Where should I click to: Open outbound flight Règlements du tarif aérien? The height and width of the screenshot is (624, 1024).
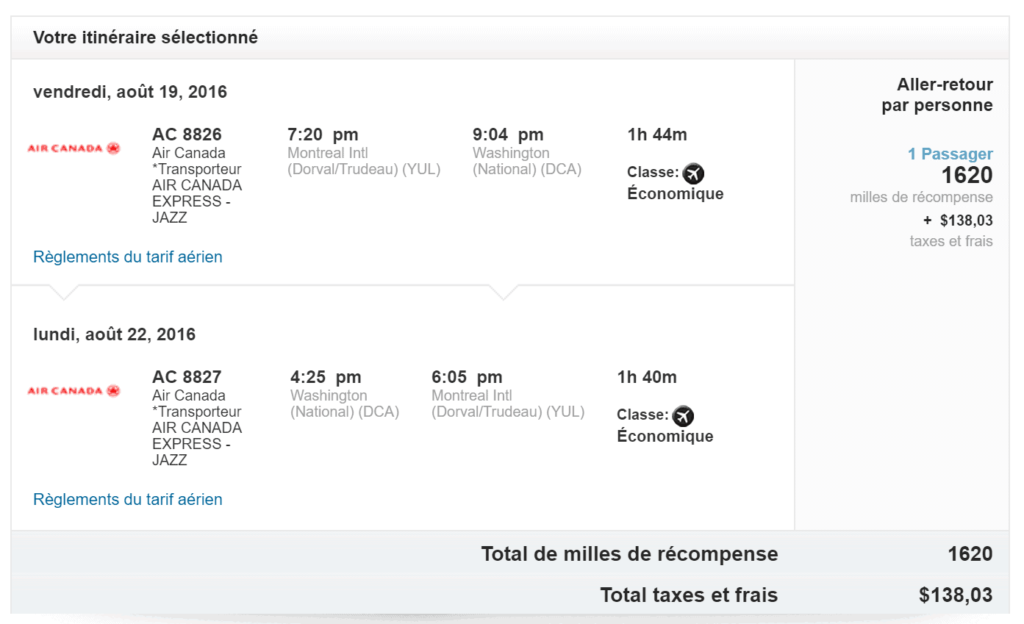128,257
